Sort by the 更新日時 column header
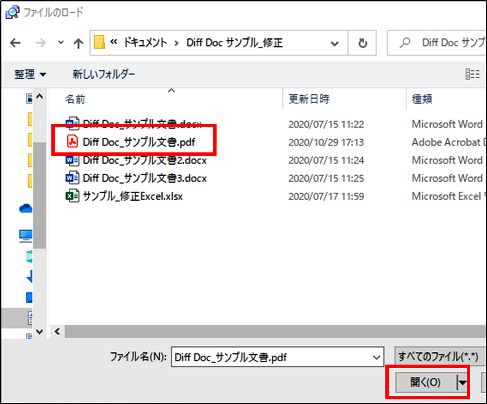This screenshot has width=487, height=404. pos(309,99)
